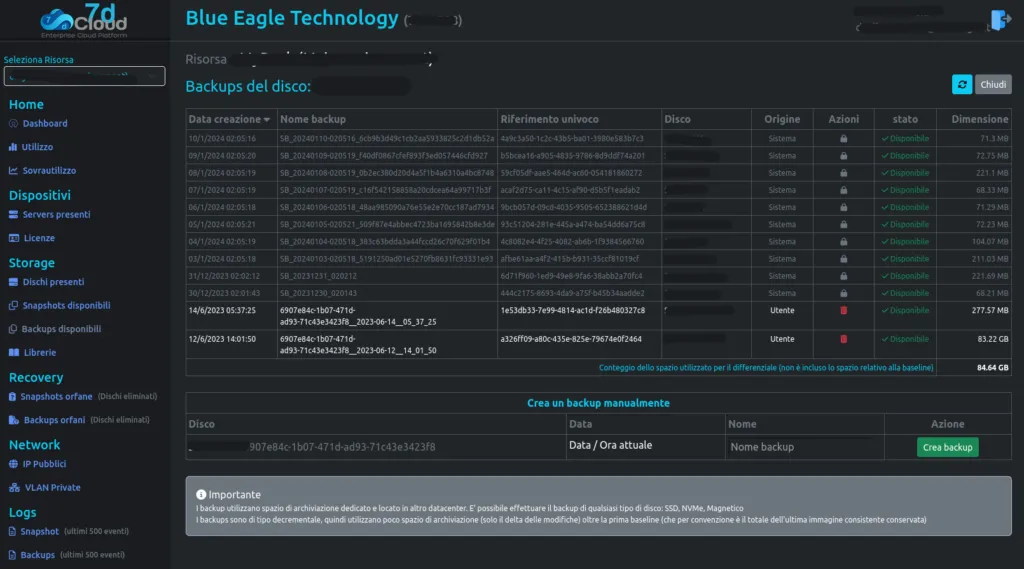Click the Snapshot logs document icon
Screen dimensions: 1024x569
[x=12, y=532]
